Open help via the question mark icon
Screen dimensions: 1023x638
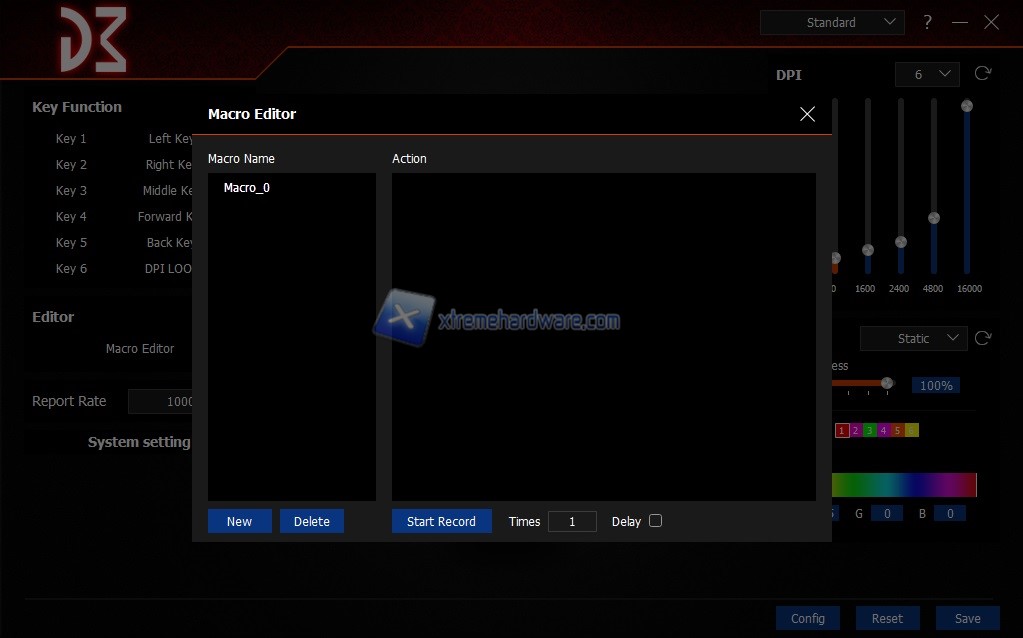[928, 22]
